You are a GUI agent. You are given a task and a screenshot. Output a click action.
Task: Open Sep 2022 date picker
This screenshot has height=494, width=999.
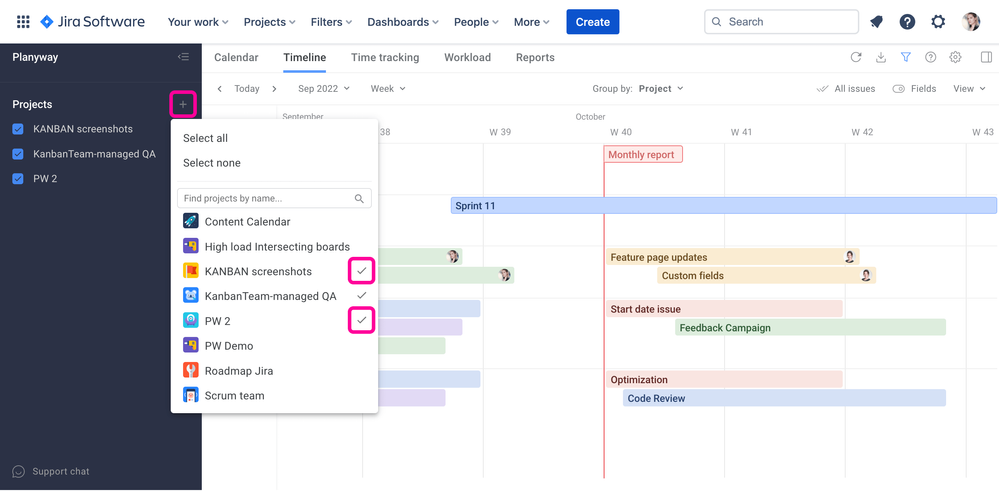click(324, 89)
